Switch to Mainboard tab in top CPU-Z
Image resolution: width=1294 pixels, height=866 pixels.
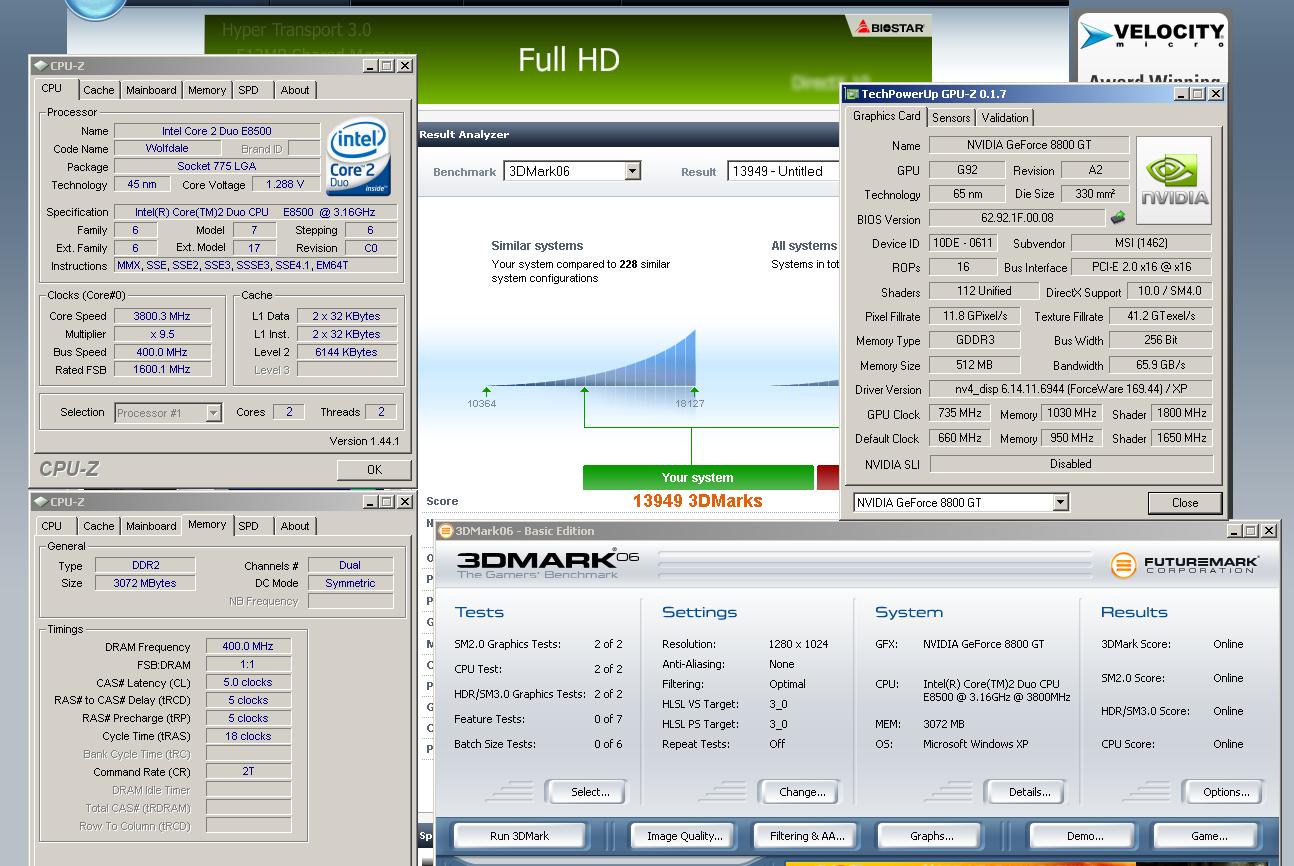151,90
